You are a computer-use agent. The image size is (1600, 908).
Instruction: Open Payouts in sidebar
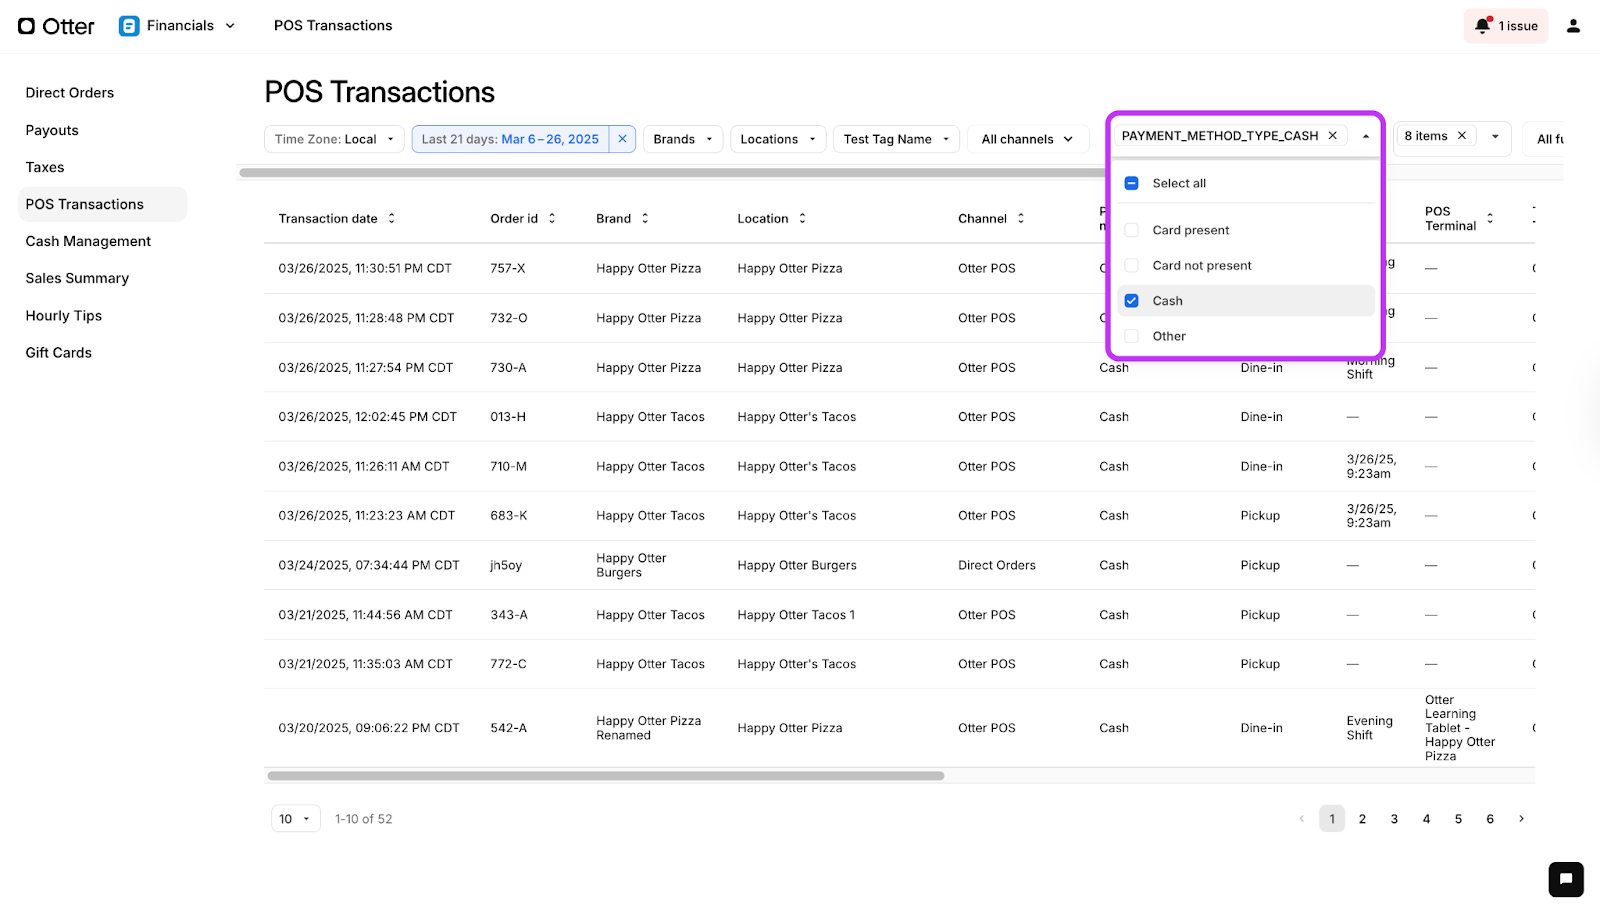pos(52,130)
